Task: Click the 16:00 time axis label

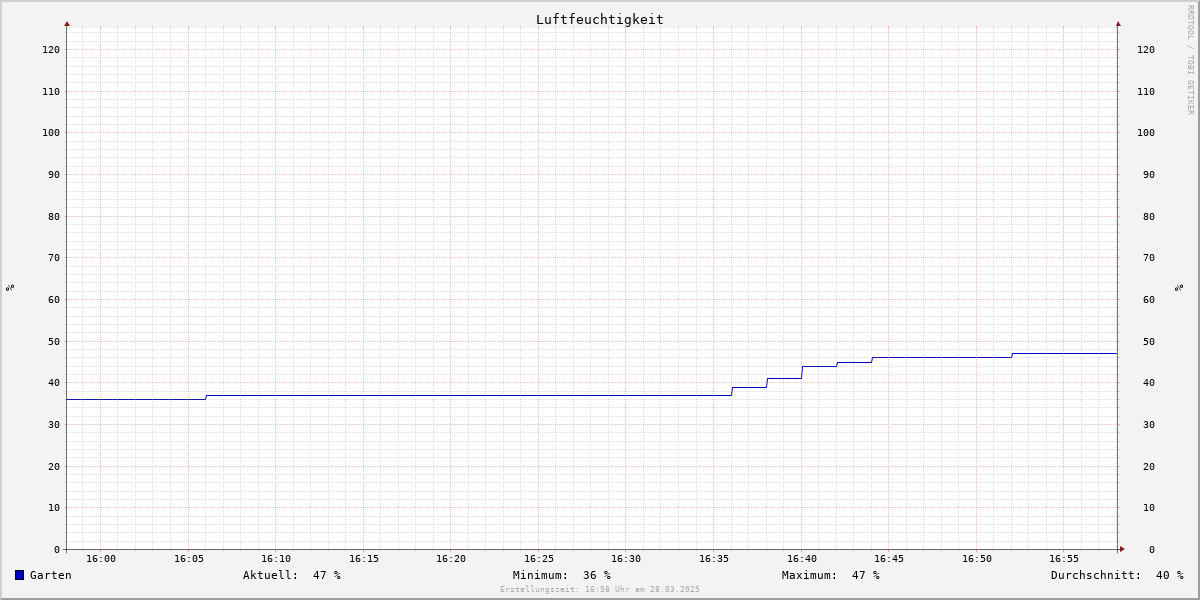Action: point(101,559)
